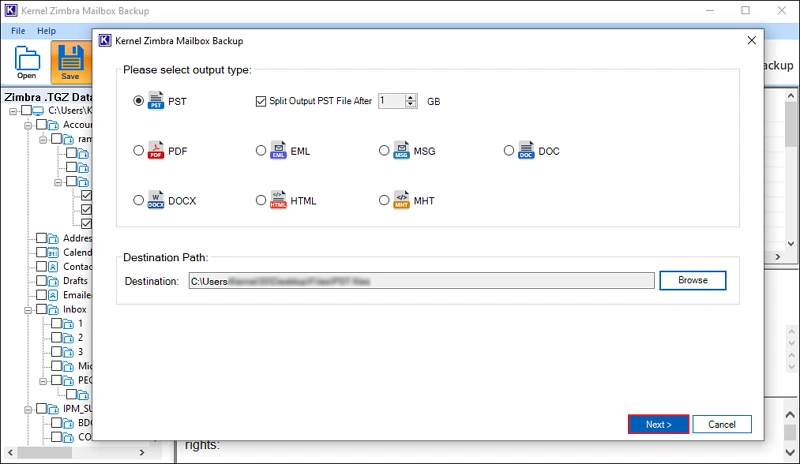This screenshot has width=800, height=464.
Task: Select the PDF output type radio button
Action: click(x=138, y=151)
